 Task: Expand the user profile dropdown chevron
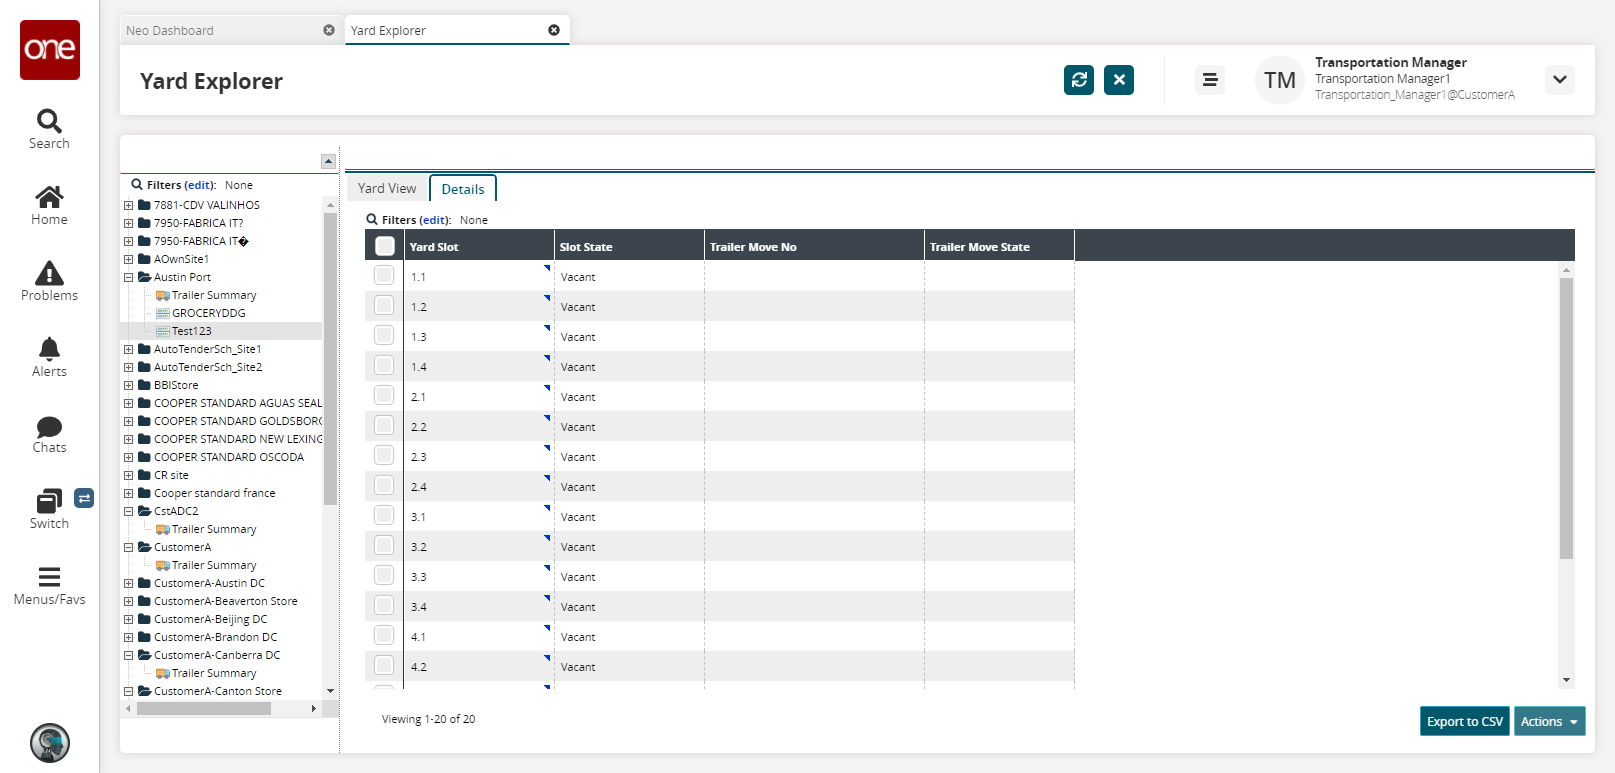click(1559, 80)
